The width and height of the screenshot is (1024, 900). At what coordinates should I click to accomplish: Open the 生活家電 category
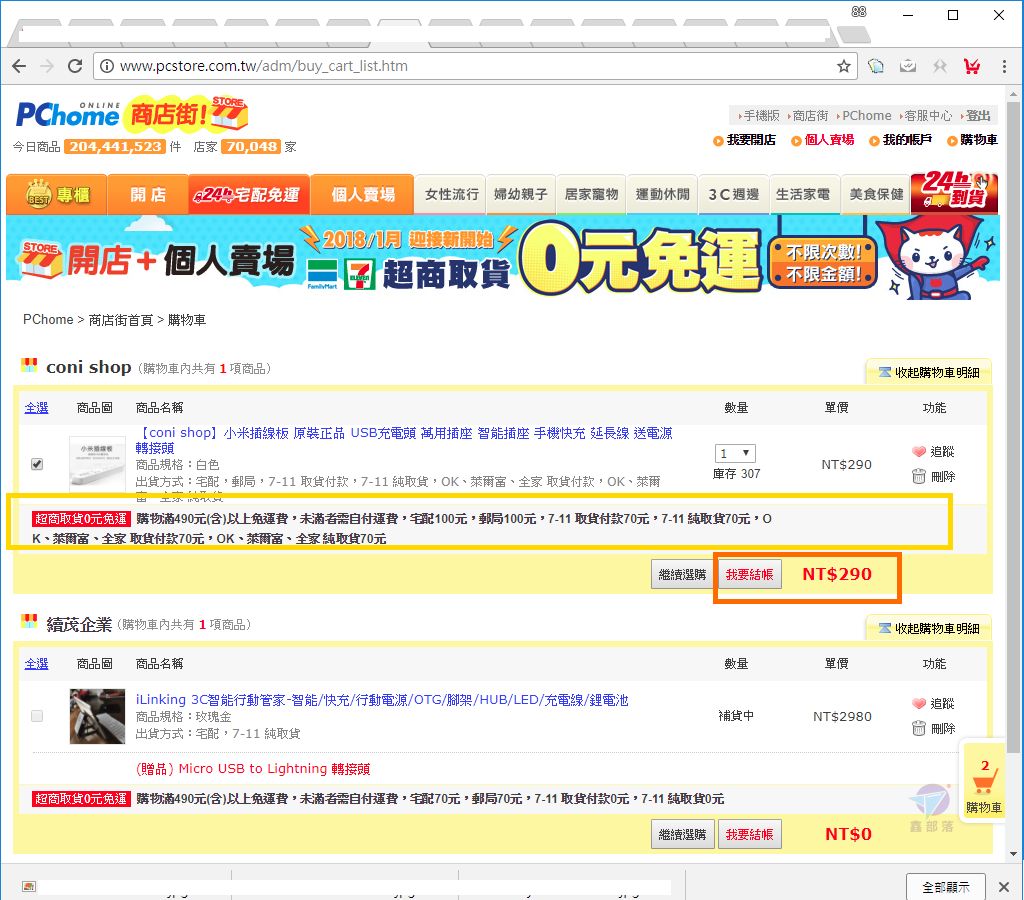(803, 195)
